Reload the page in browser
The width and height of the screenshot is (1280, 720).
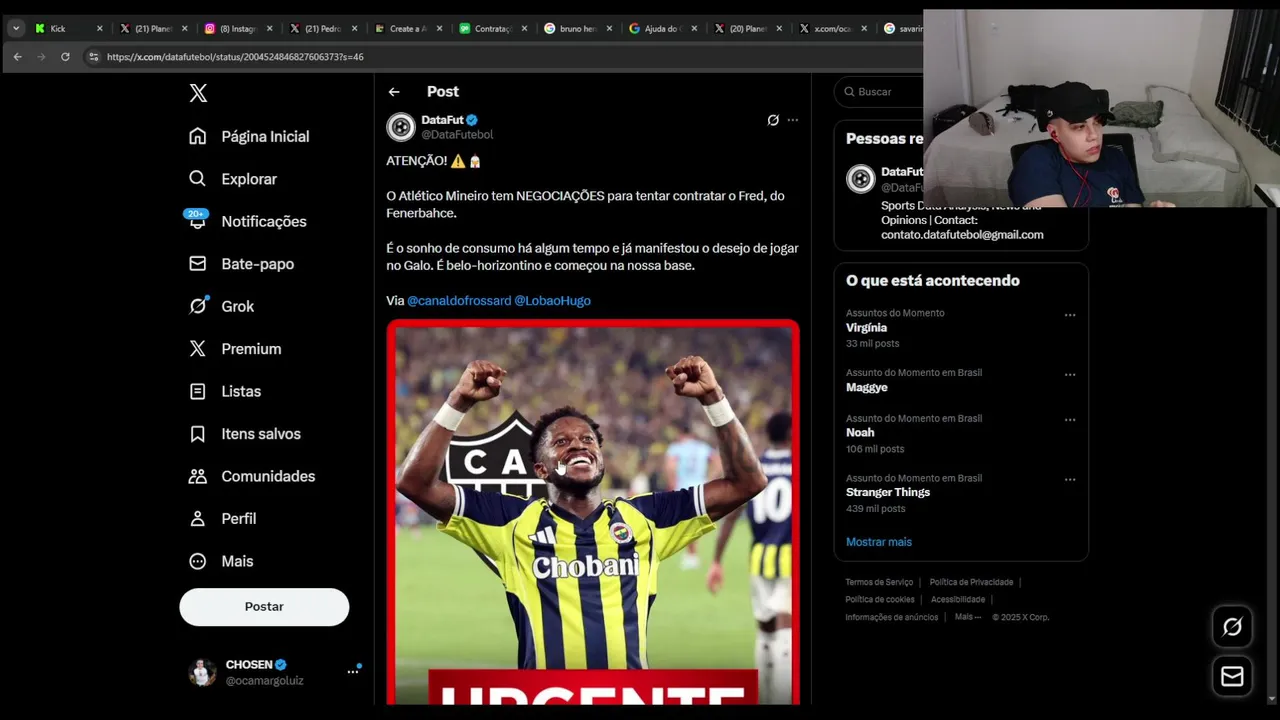(65, 57)
